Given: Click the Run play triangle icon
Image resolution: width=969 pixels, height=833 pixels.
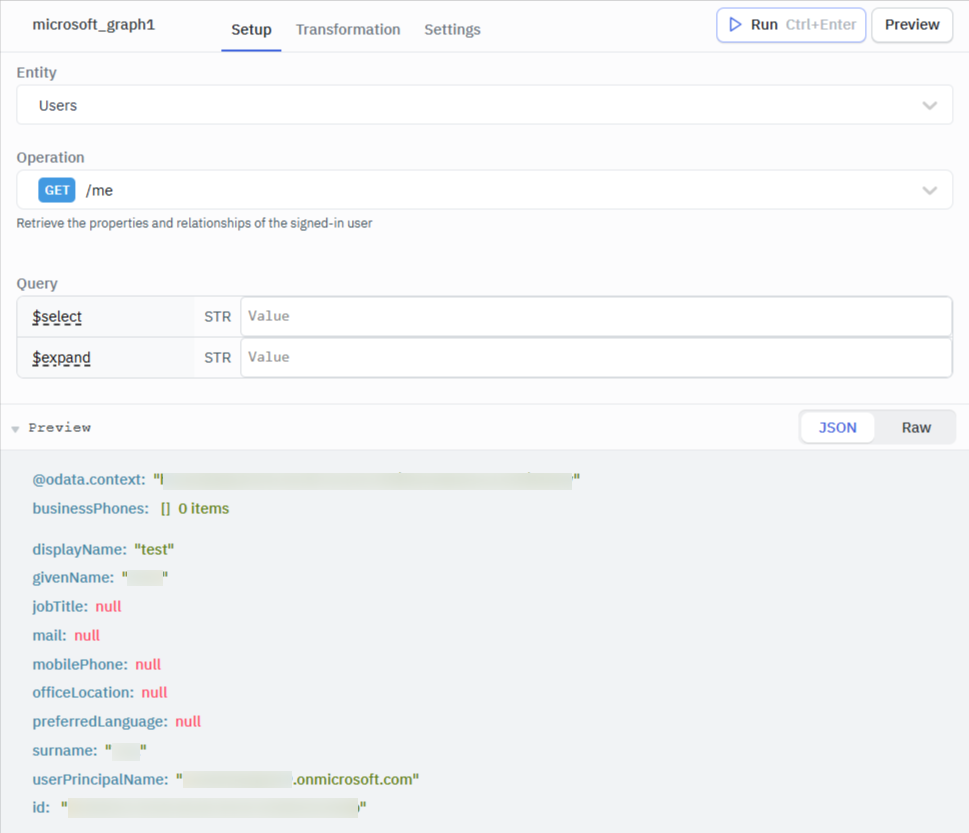Looking at the screenshot, I should [735, 25].
